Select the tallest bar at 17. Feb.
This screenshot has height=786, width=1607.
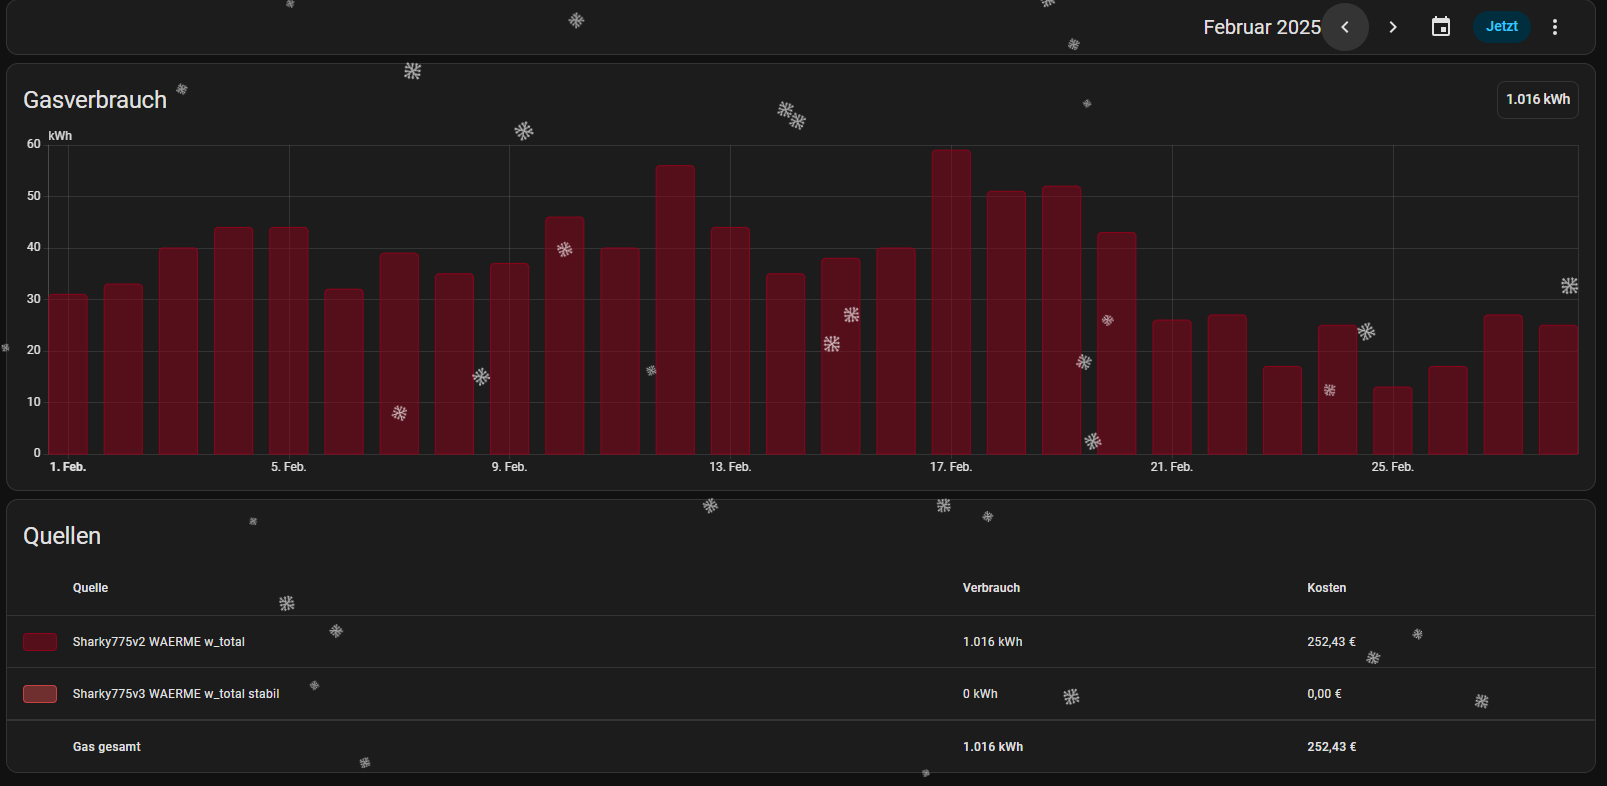(951, 302)
